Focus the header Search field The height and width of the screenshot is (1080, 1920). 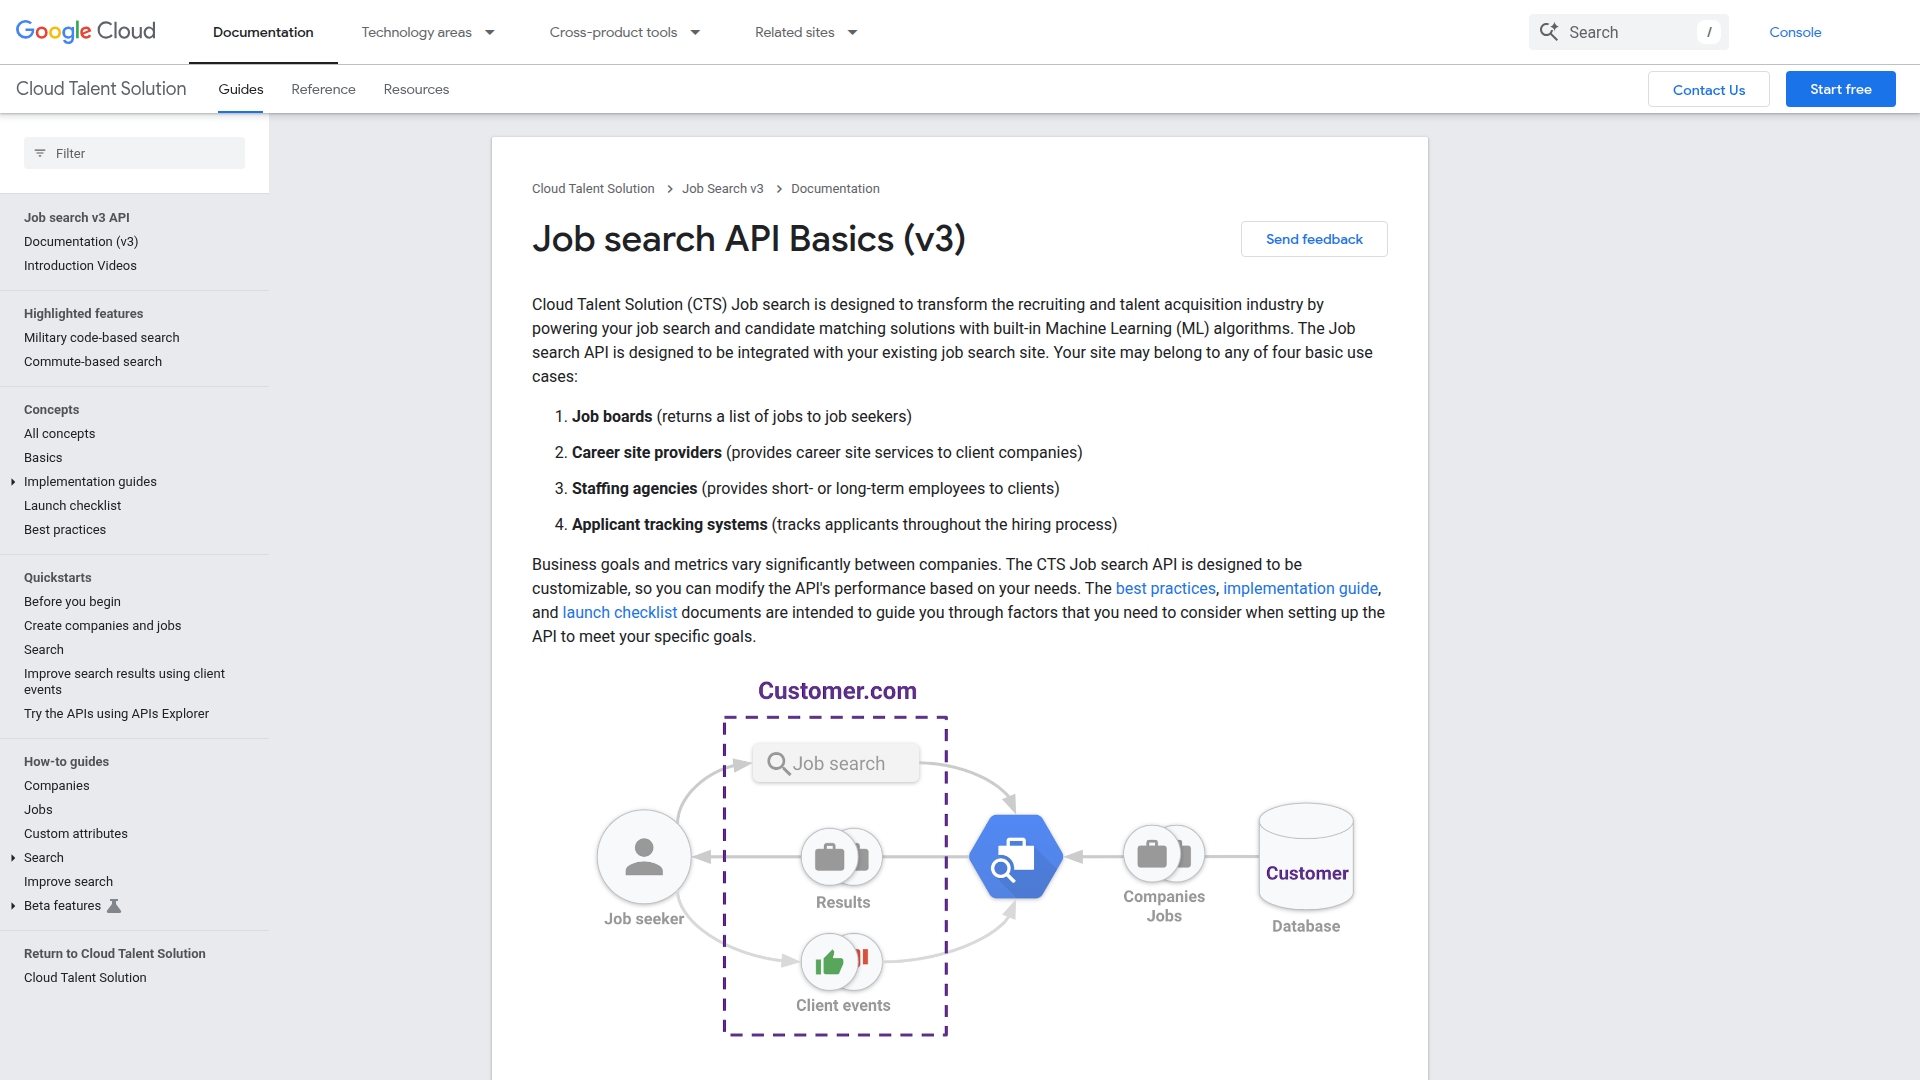(1628, 32)
